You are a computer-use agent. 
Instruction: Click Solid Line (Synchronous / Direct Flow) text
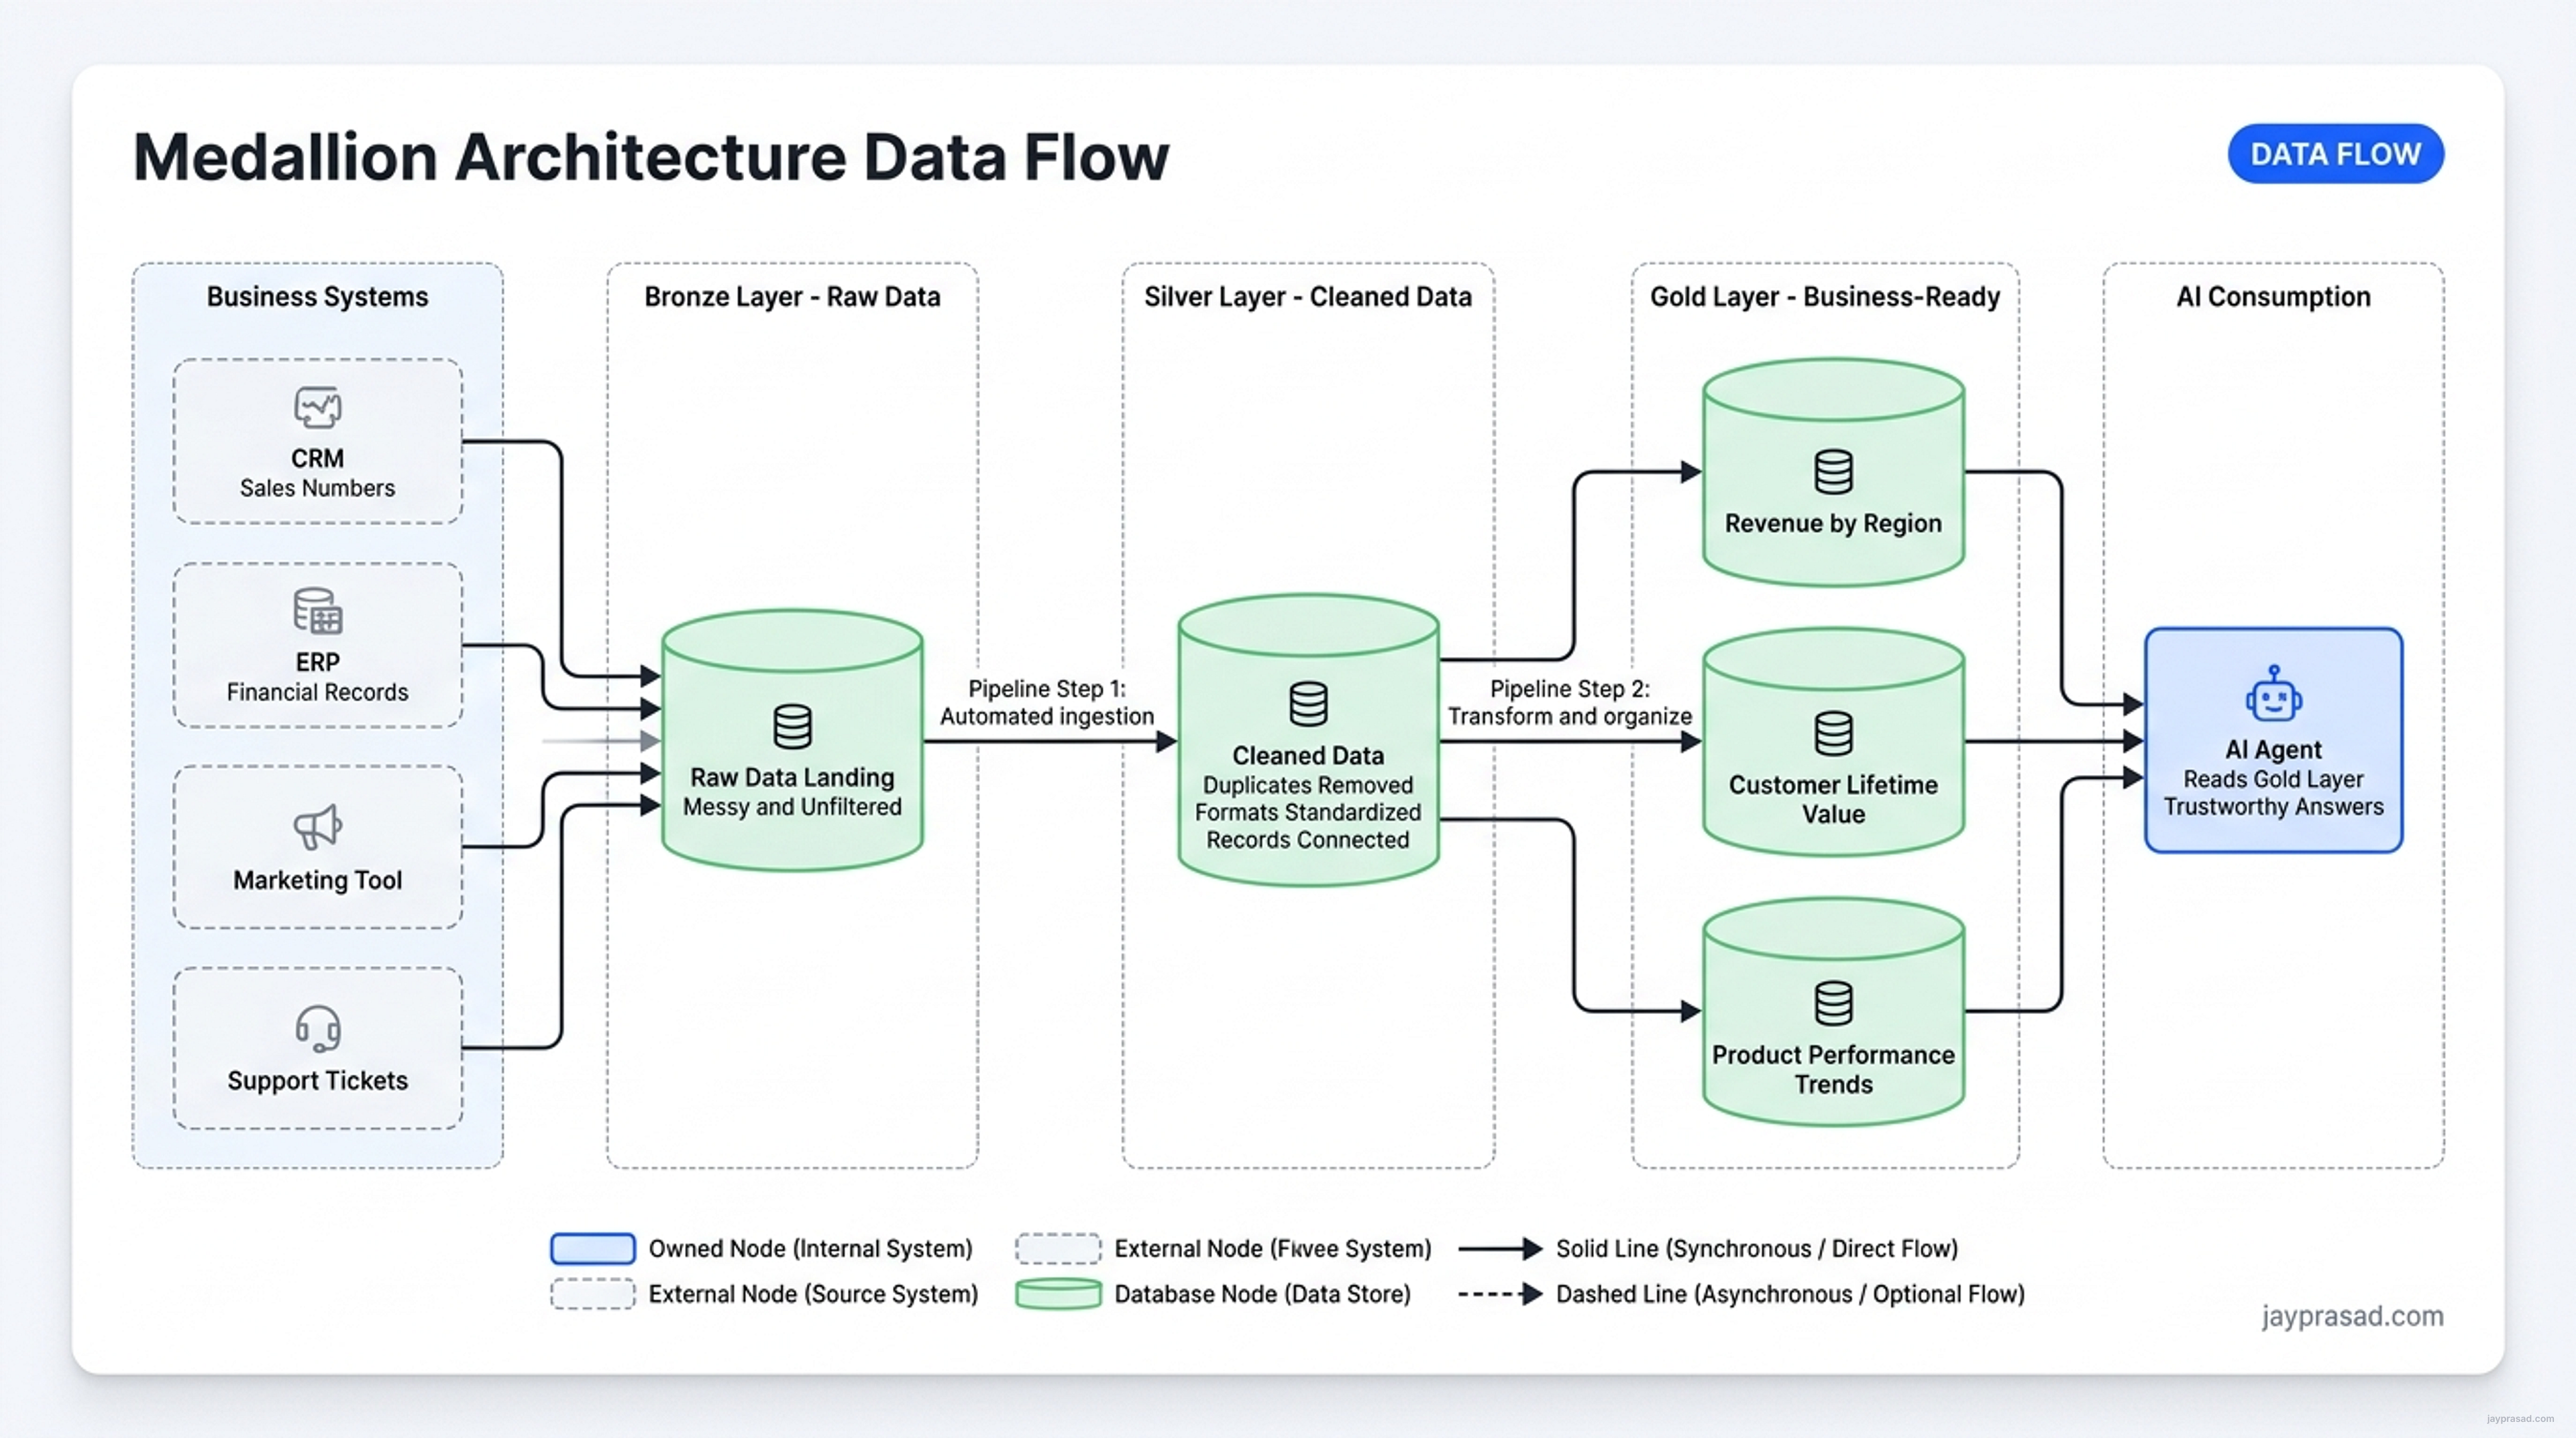[1757, 1249]
